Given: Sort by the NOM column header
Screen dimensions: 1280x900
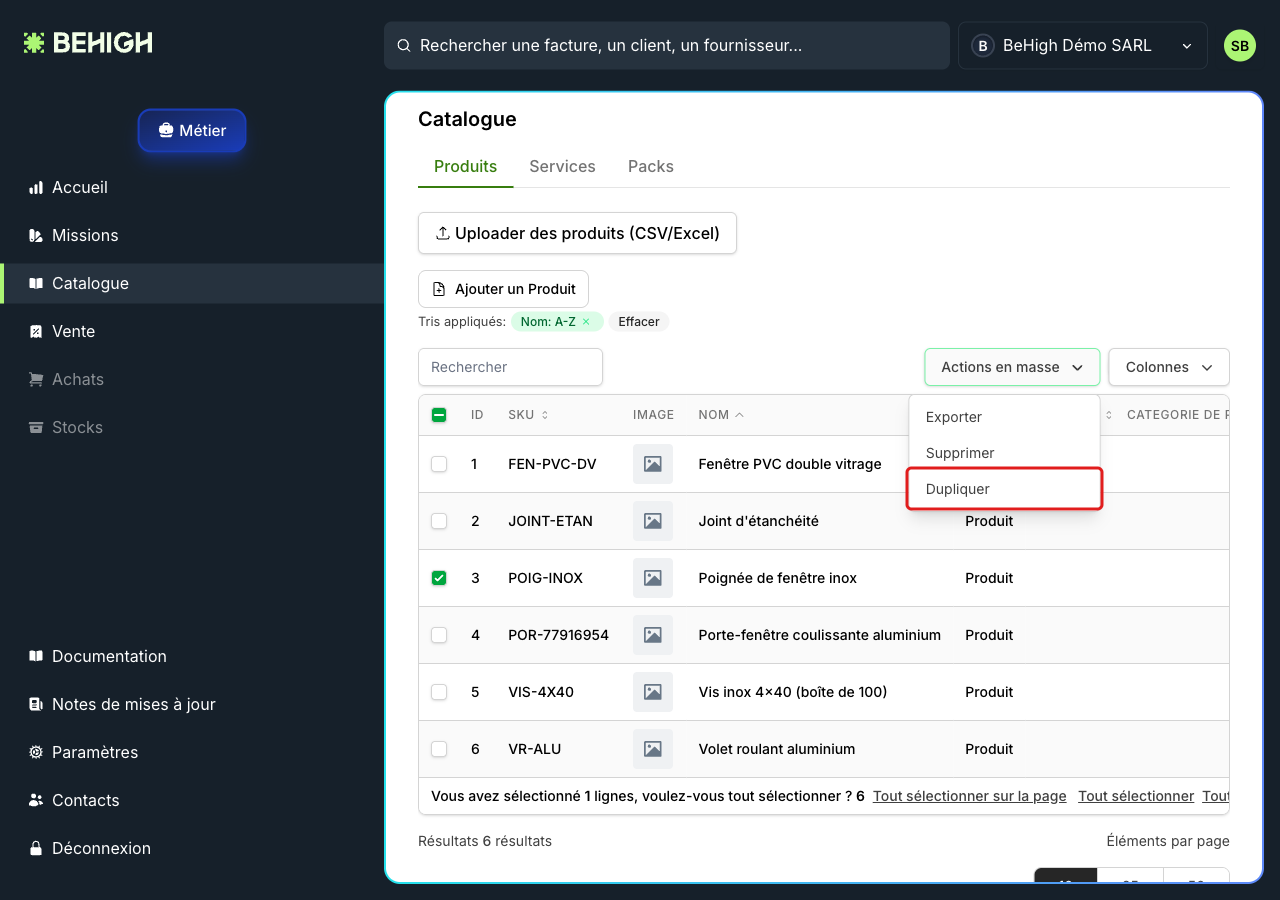Looking at the screenshot, I should click(x=721, y=415).
